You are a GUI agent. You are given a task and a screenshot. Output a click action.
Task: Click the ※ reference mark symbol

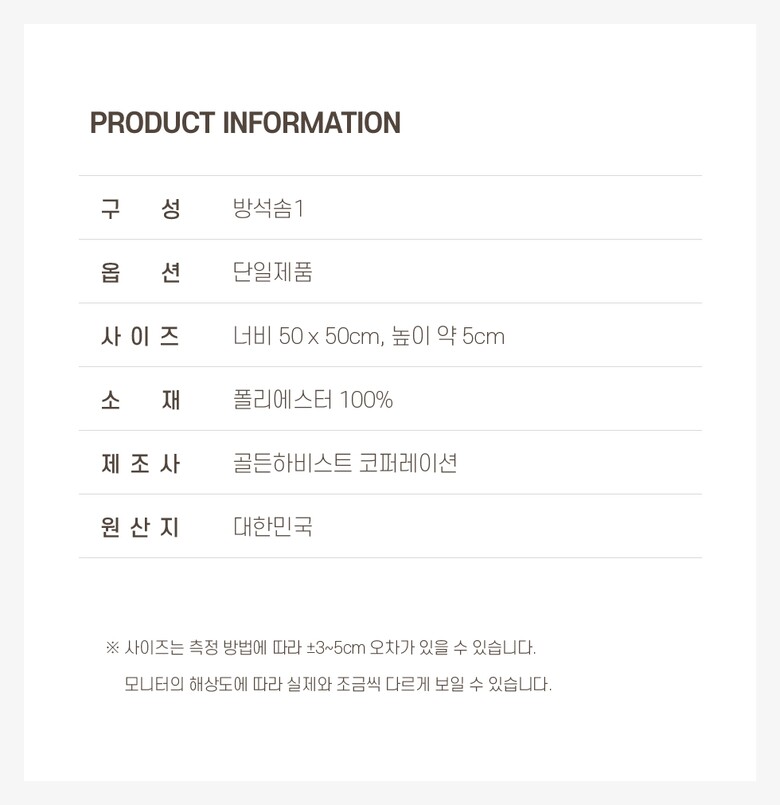click(112, 648)
